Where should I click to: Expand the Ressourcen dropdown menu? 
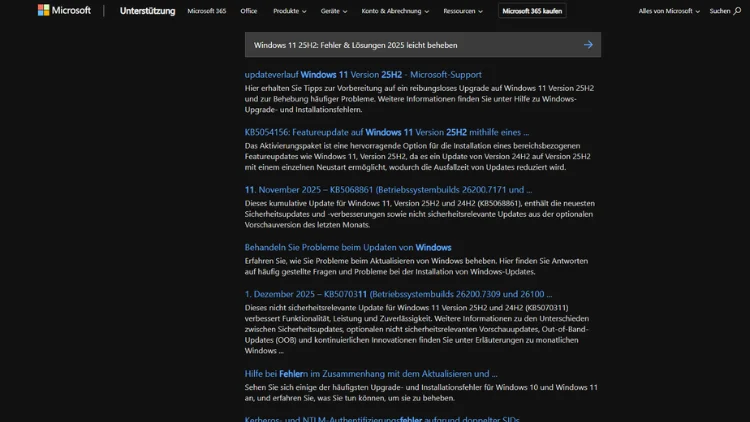pos(463,11)
